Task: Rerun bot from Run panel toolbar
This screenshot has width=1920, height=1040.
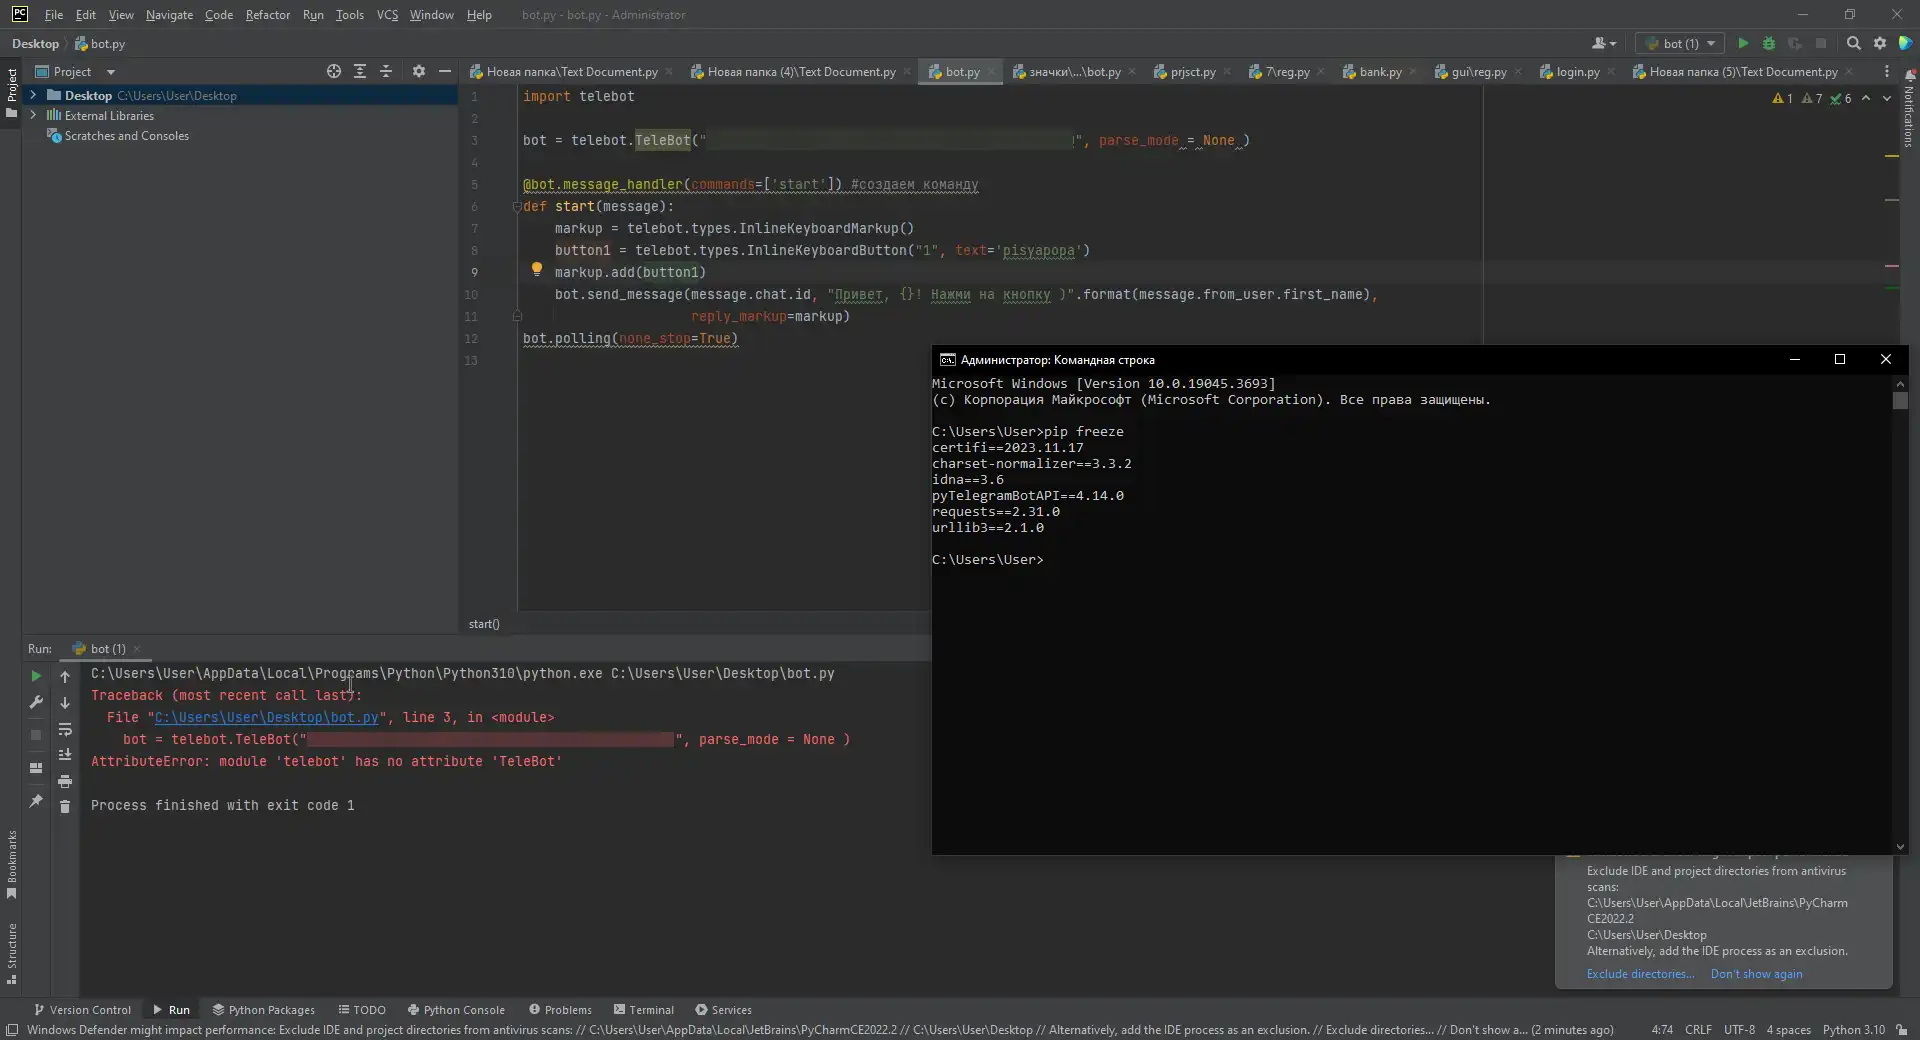Action: pyautogui.click(x=36, y=676)
